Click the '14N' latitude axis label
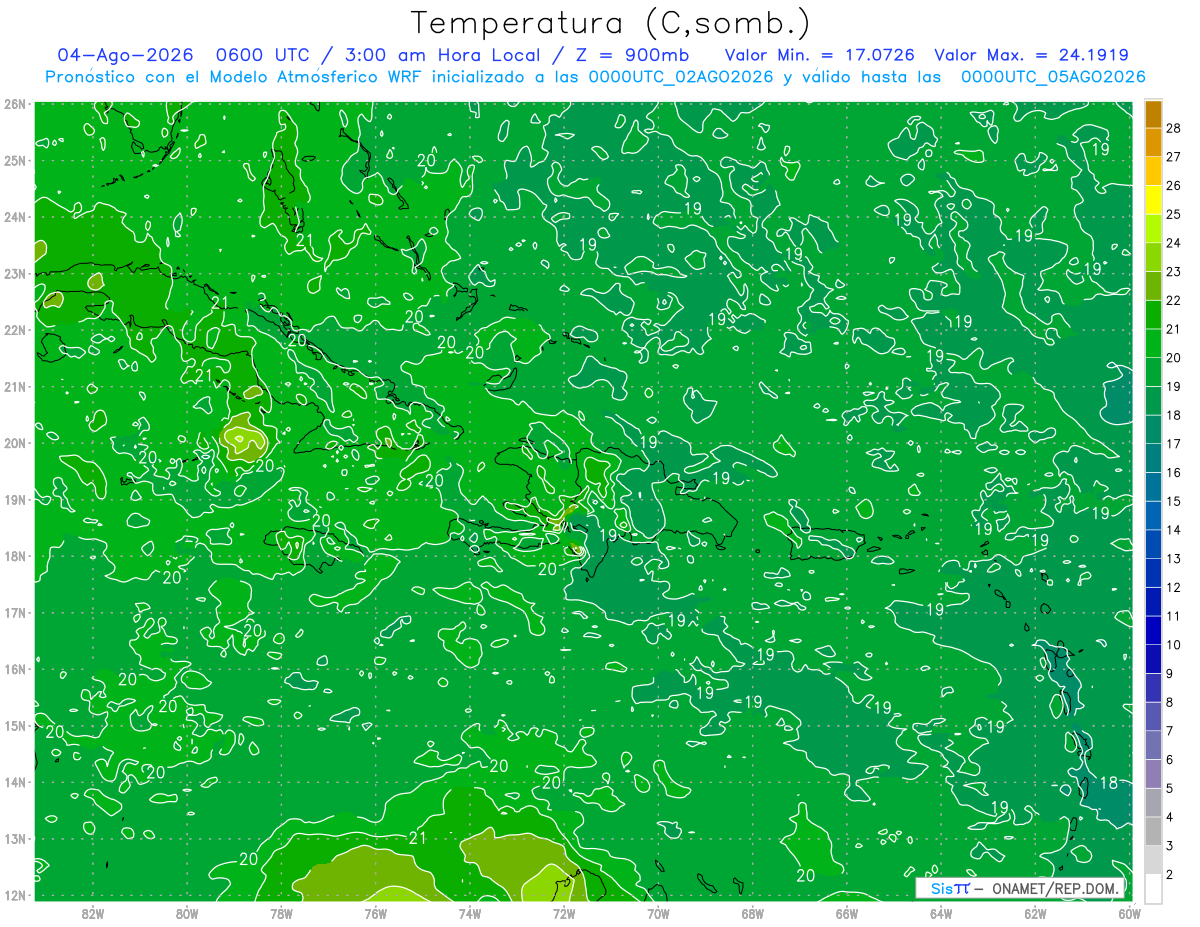Image resolution: width=1200 pixels, height=927 pixels. point(15,782)
